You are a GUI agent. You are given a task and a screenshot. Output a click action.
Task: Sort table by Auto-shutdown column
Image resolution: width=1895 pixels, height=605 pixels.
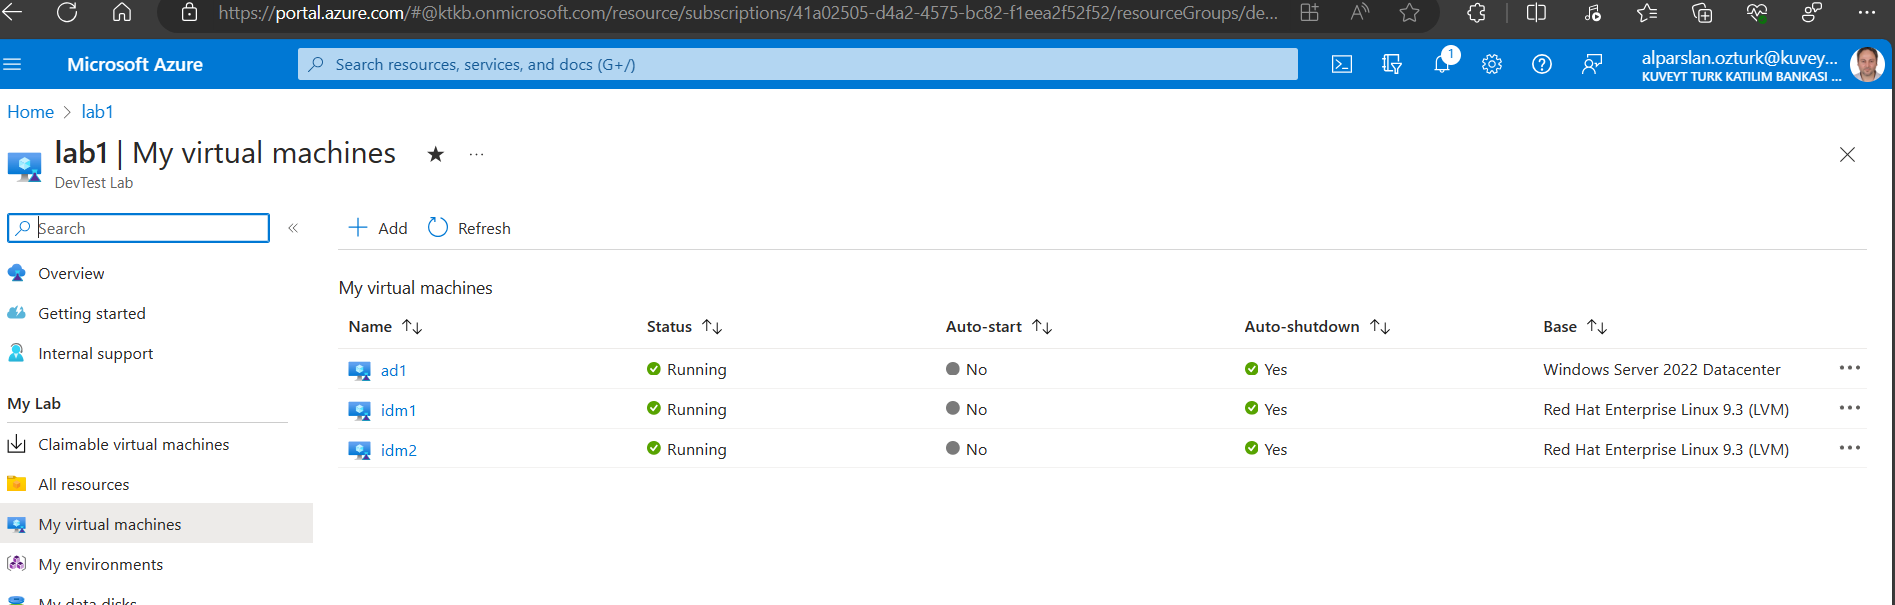[1316, 327]
